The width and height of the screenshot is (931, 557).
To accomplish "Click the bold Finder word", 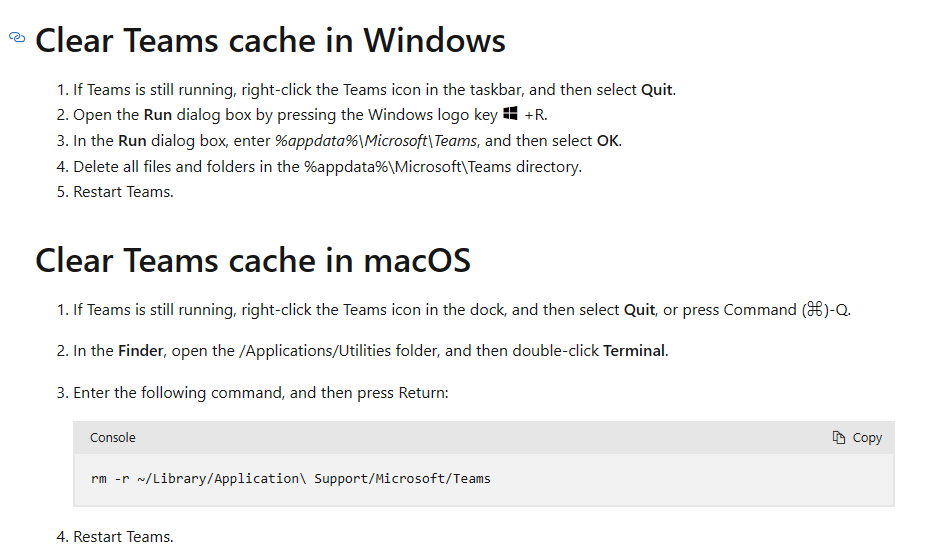I will pos(140,351).
